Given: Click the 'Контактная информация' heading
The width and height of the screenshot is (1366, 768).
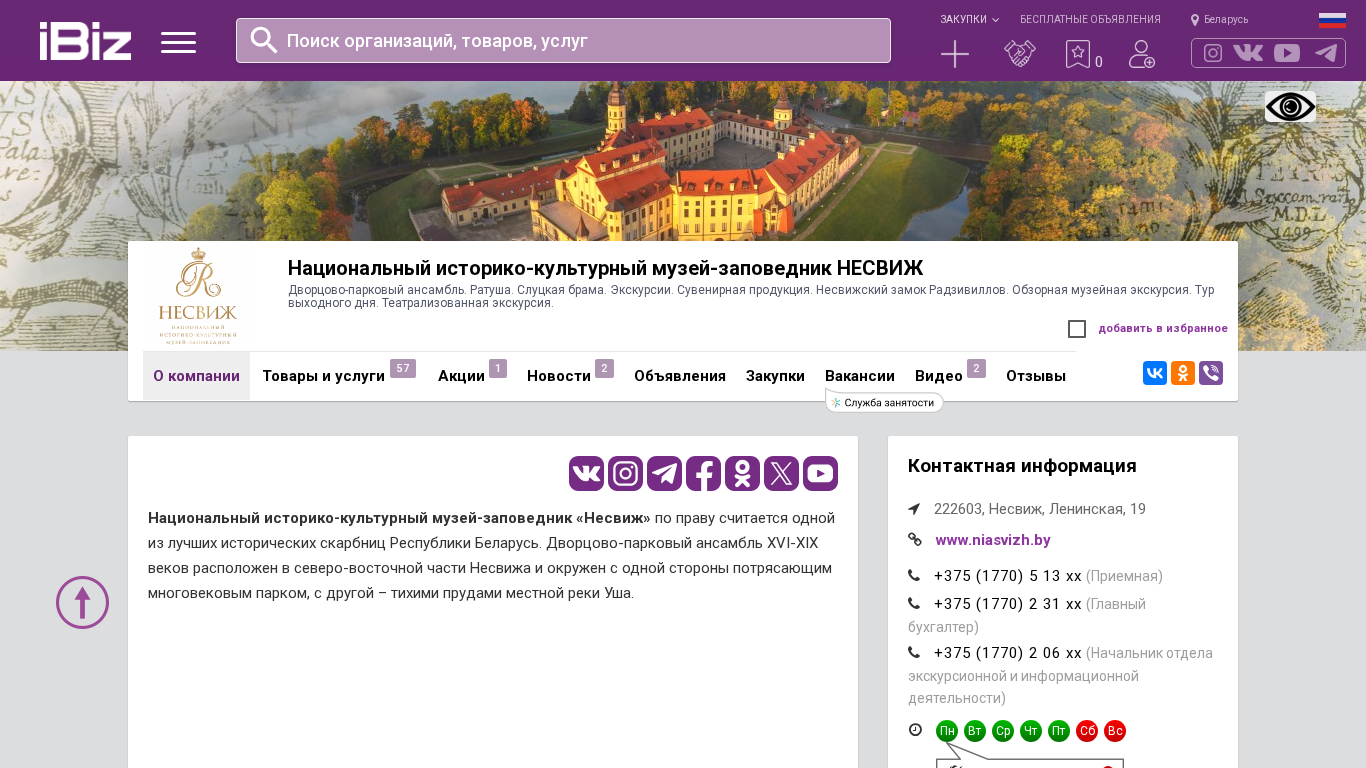Looking at the screenshot, I should tap(1022, 466).
